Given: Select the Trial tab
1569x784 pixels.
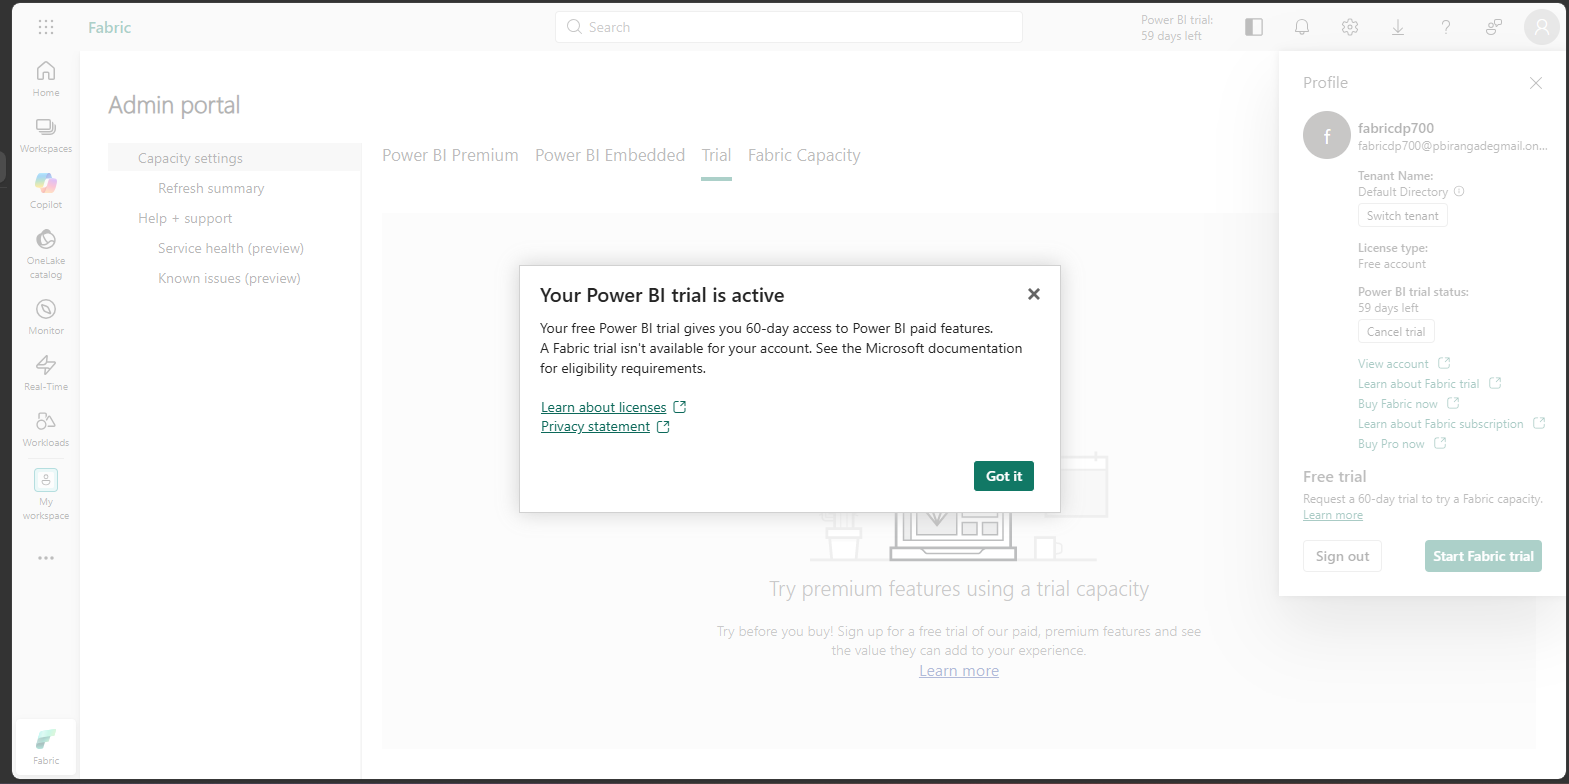Looking at the screenshot, I should click(716, 155).
